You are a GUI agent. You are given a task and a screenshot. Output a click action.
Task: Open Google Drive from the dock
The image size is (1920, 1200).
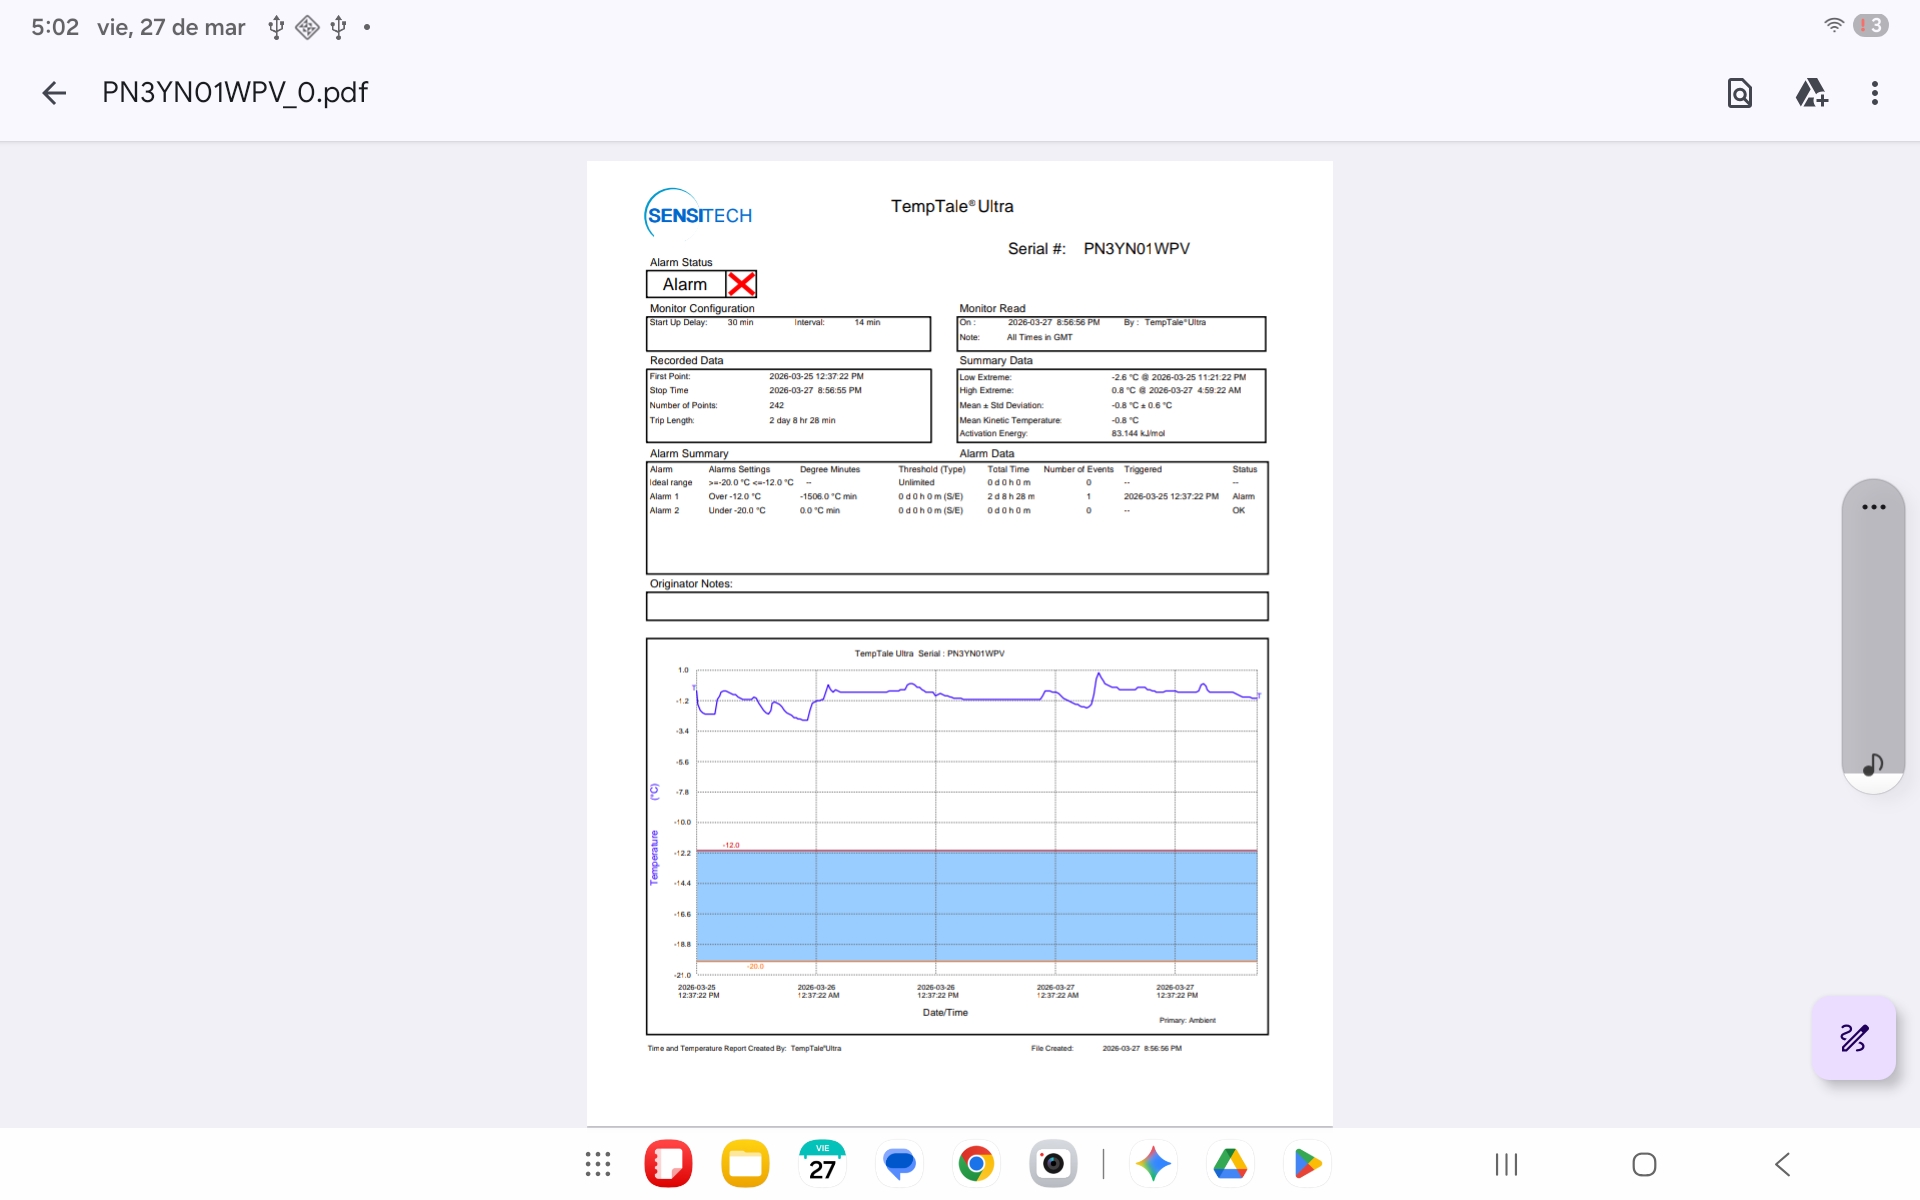(1230, 1164)
